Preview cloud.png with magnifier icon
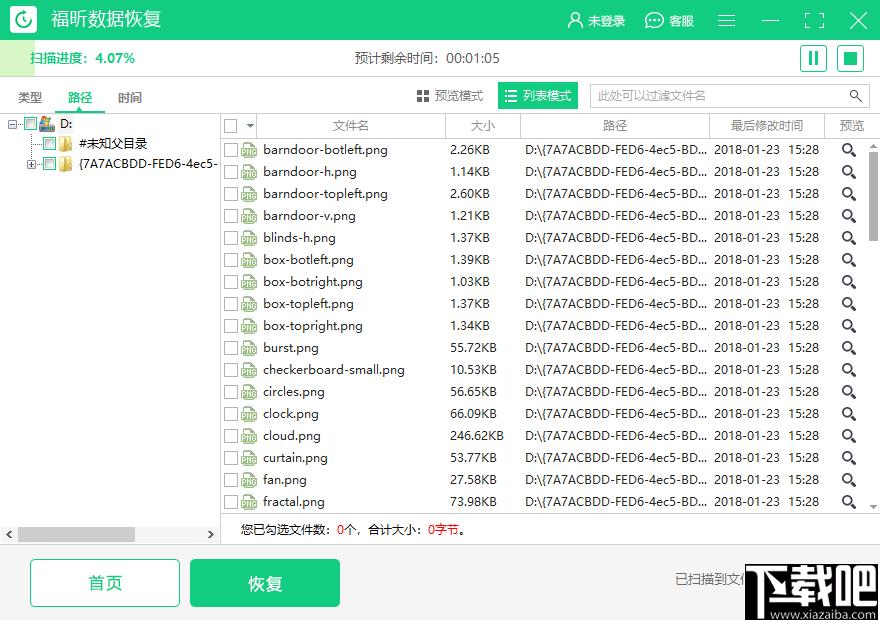The image size is (880, 620). pyautogui.click(x=849, y=435)
